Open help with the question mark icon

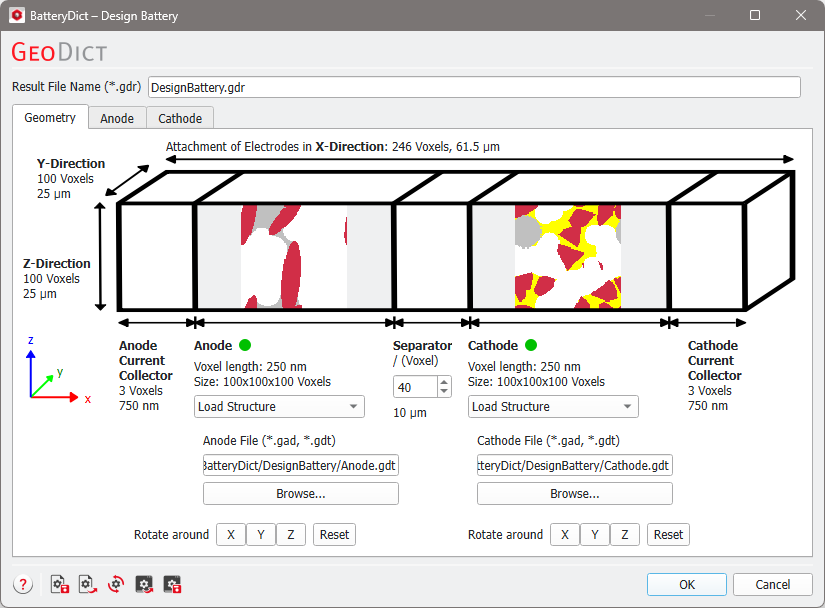23,584
